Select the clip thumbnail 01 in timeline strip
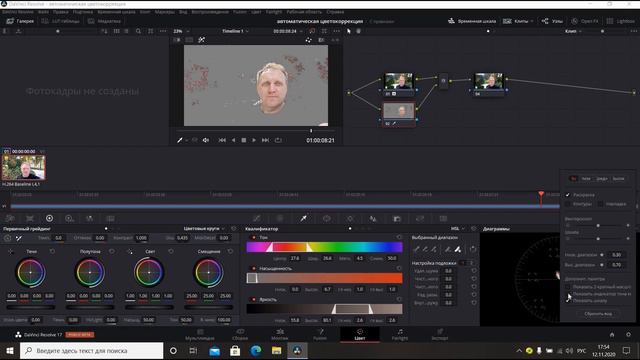The image size is (640, 360). 24,167
